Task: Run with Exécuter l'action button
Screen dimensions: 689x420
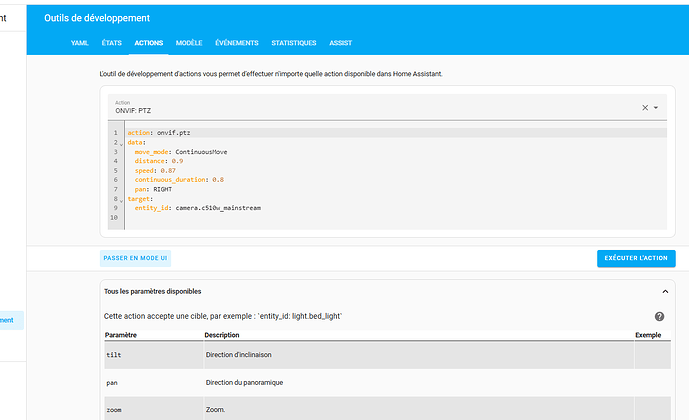Action: pyautogui.click(x=636, y=258)
